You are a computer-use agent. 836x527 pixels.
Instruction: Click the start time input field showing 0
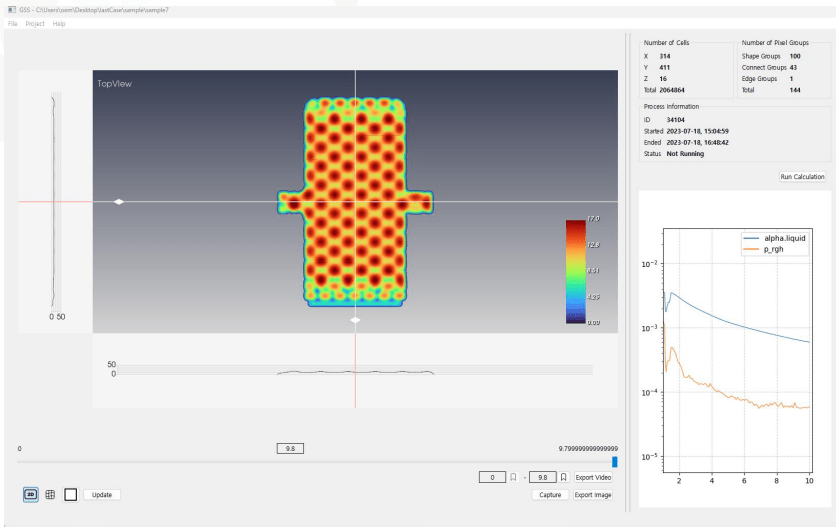pos(492,478)
